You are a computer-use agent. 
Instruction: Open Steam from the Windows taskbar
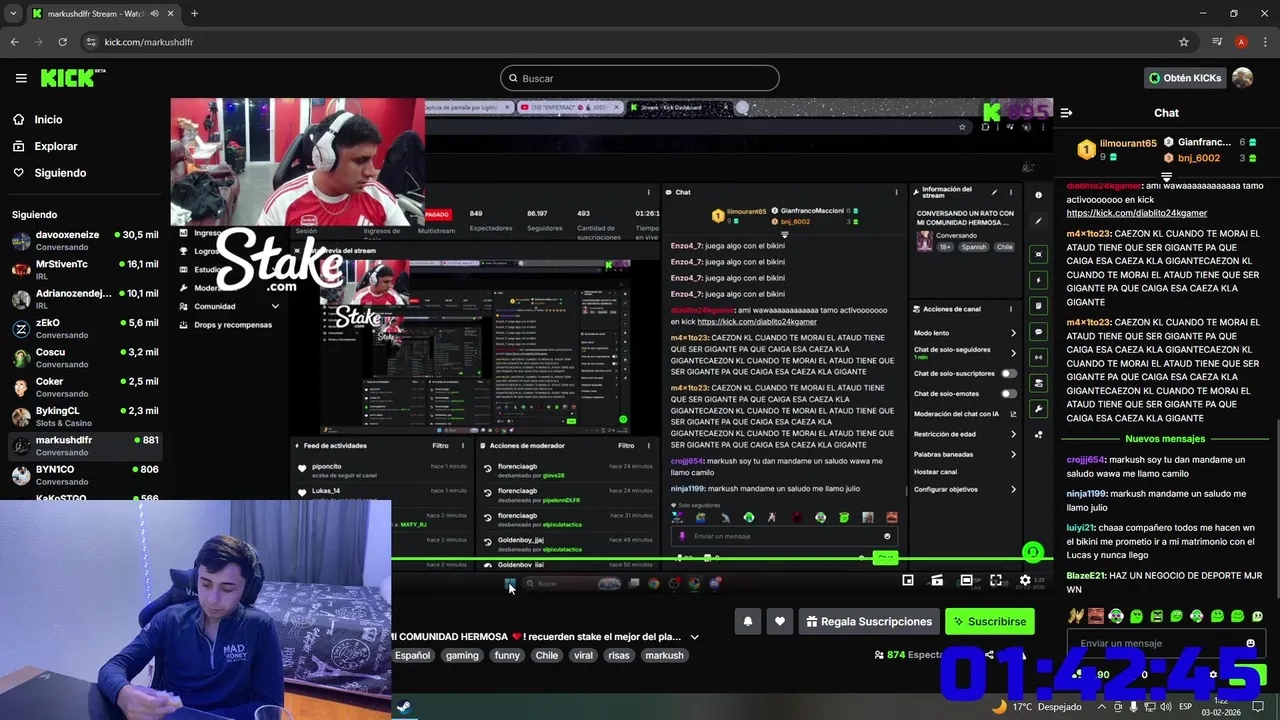[x=403, y=706]
